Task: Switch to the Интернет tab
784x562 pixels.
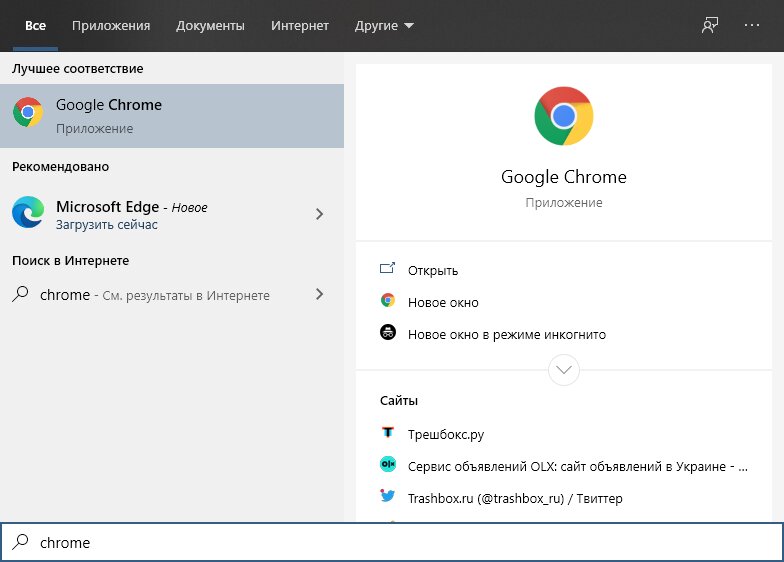Action: click(x=300, y=26)
